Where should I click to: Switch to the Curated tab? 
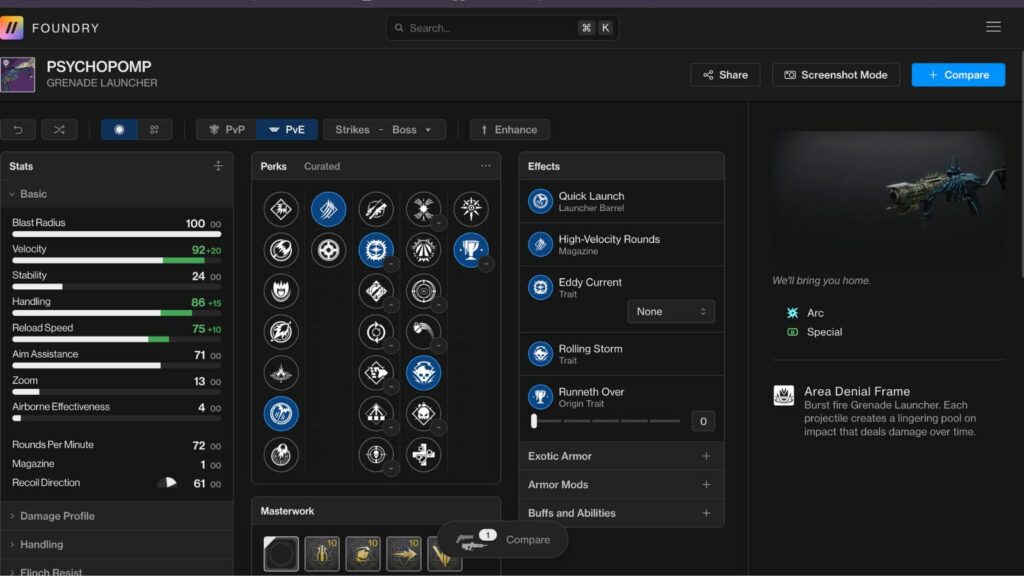pos(322,166)
